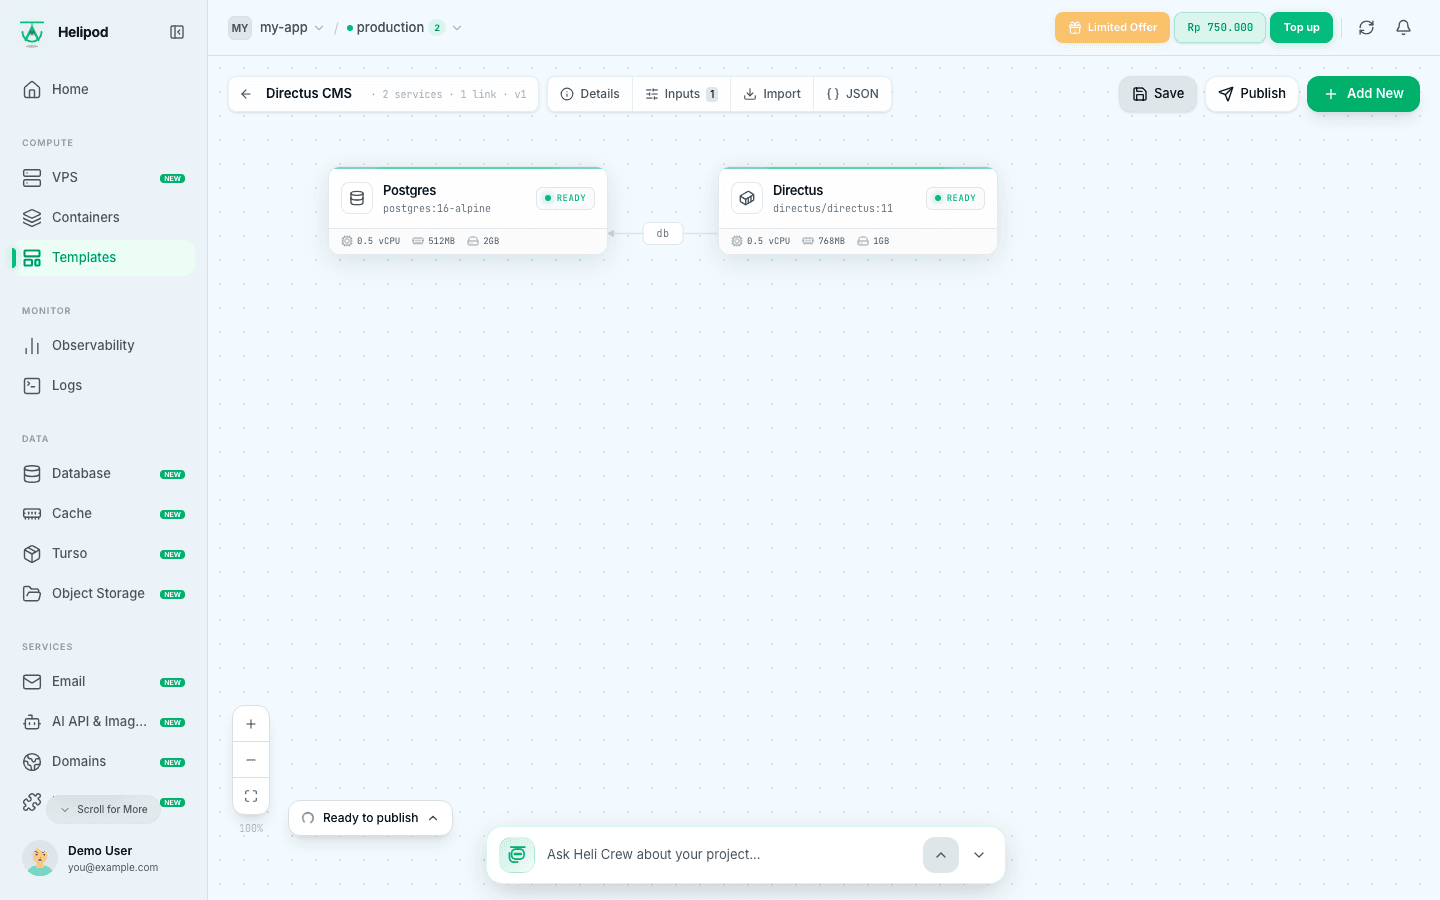Go to Containers section
Screen dimensions: 1440x900
[103, 217]
